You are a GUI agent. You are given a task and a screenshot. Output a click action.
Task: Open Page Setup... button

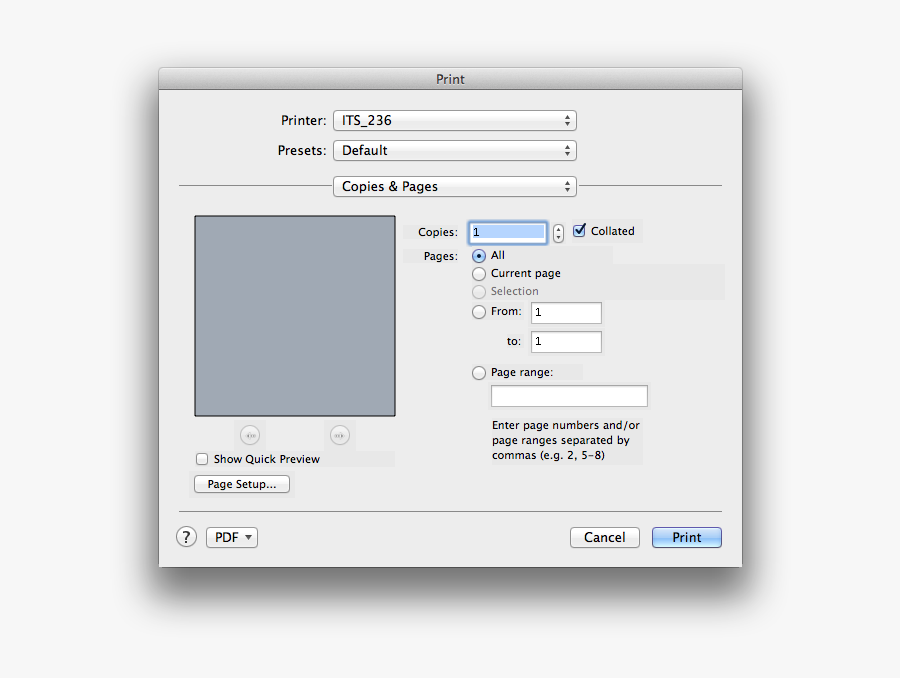point(242,484)
